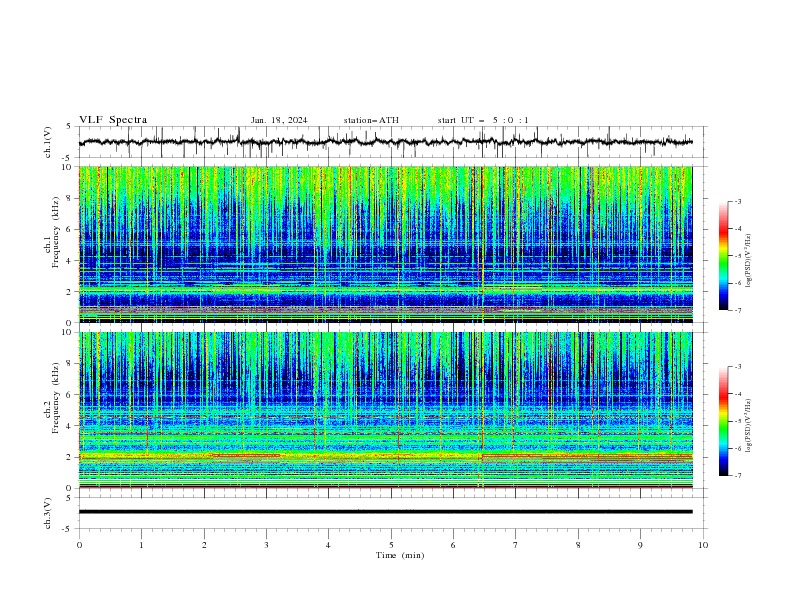
Task: Click time axis tick label "3"
Action: click(x=266, y=545)
